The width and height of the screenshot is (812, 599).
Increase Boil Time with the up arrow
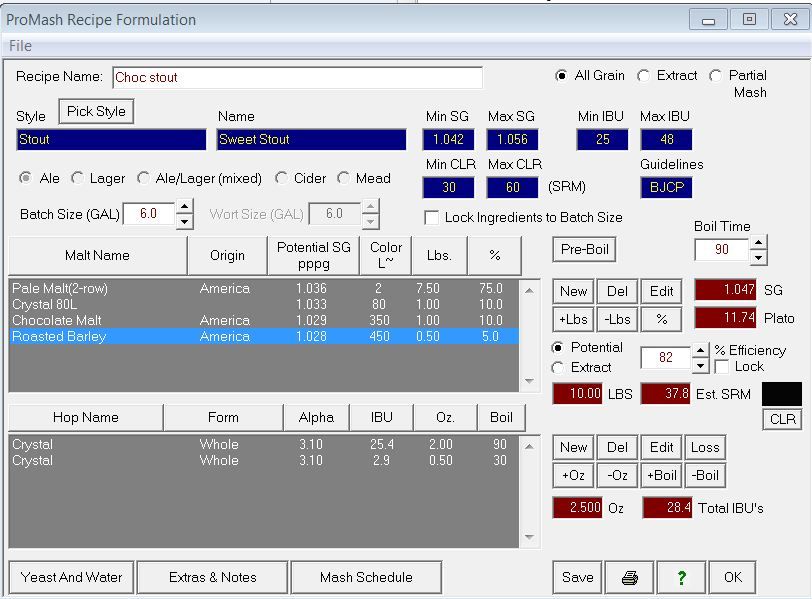pos(758,242)
